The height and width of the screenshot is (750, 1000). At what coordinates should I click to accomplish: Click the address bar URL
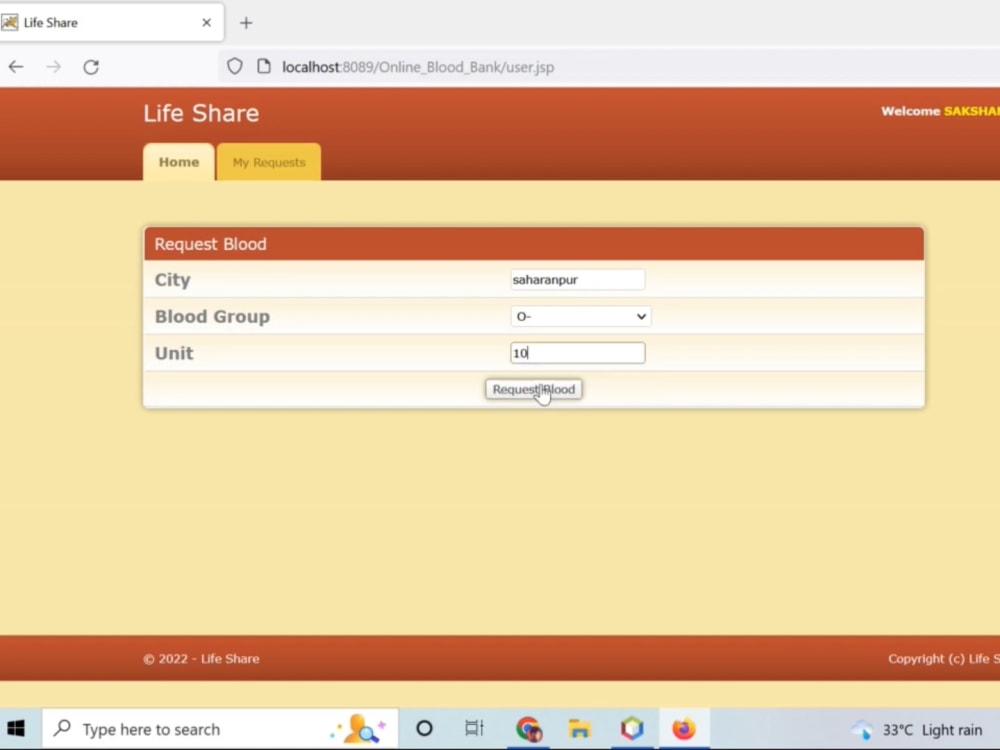[418, 67]
